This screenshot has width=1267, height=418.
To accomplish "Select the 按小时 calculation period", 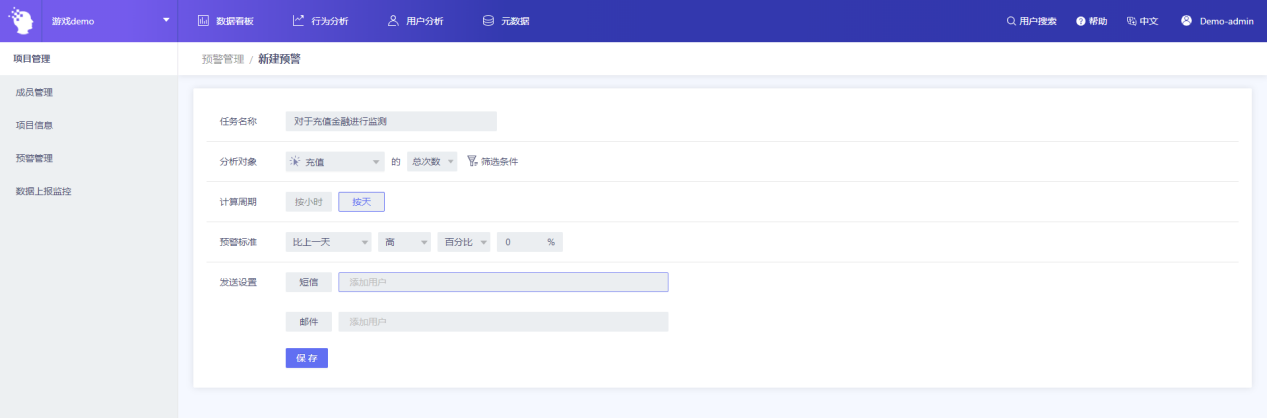I will point(308,201).
